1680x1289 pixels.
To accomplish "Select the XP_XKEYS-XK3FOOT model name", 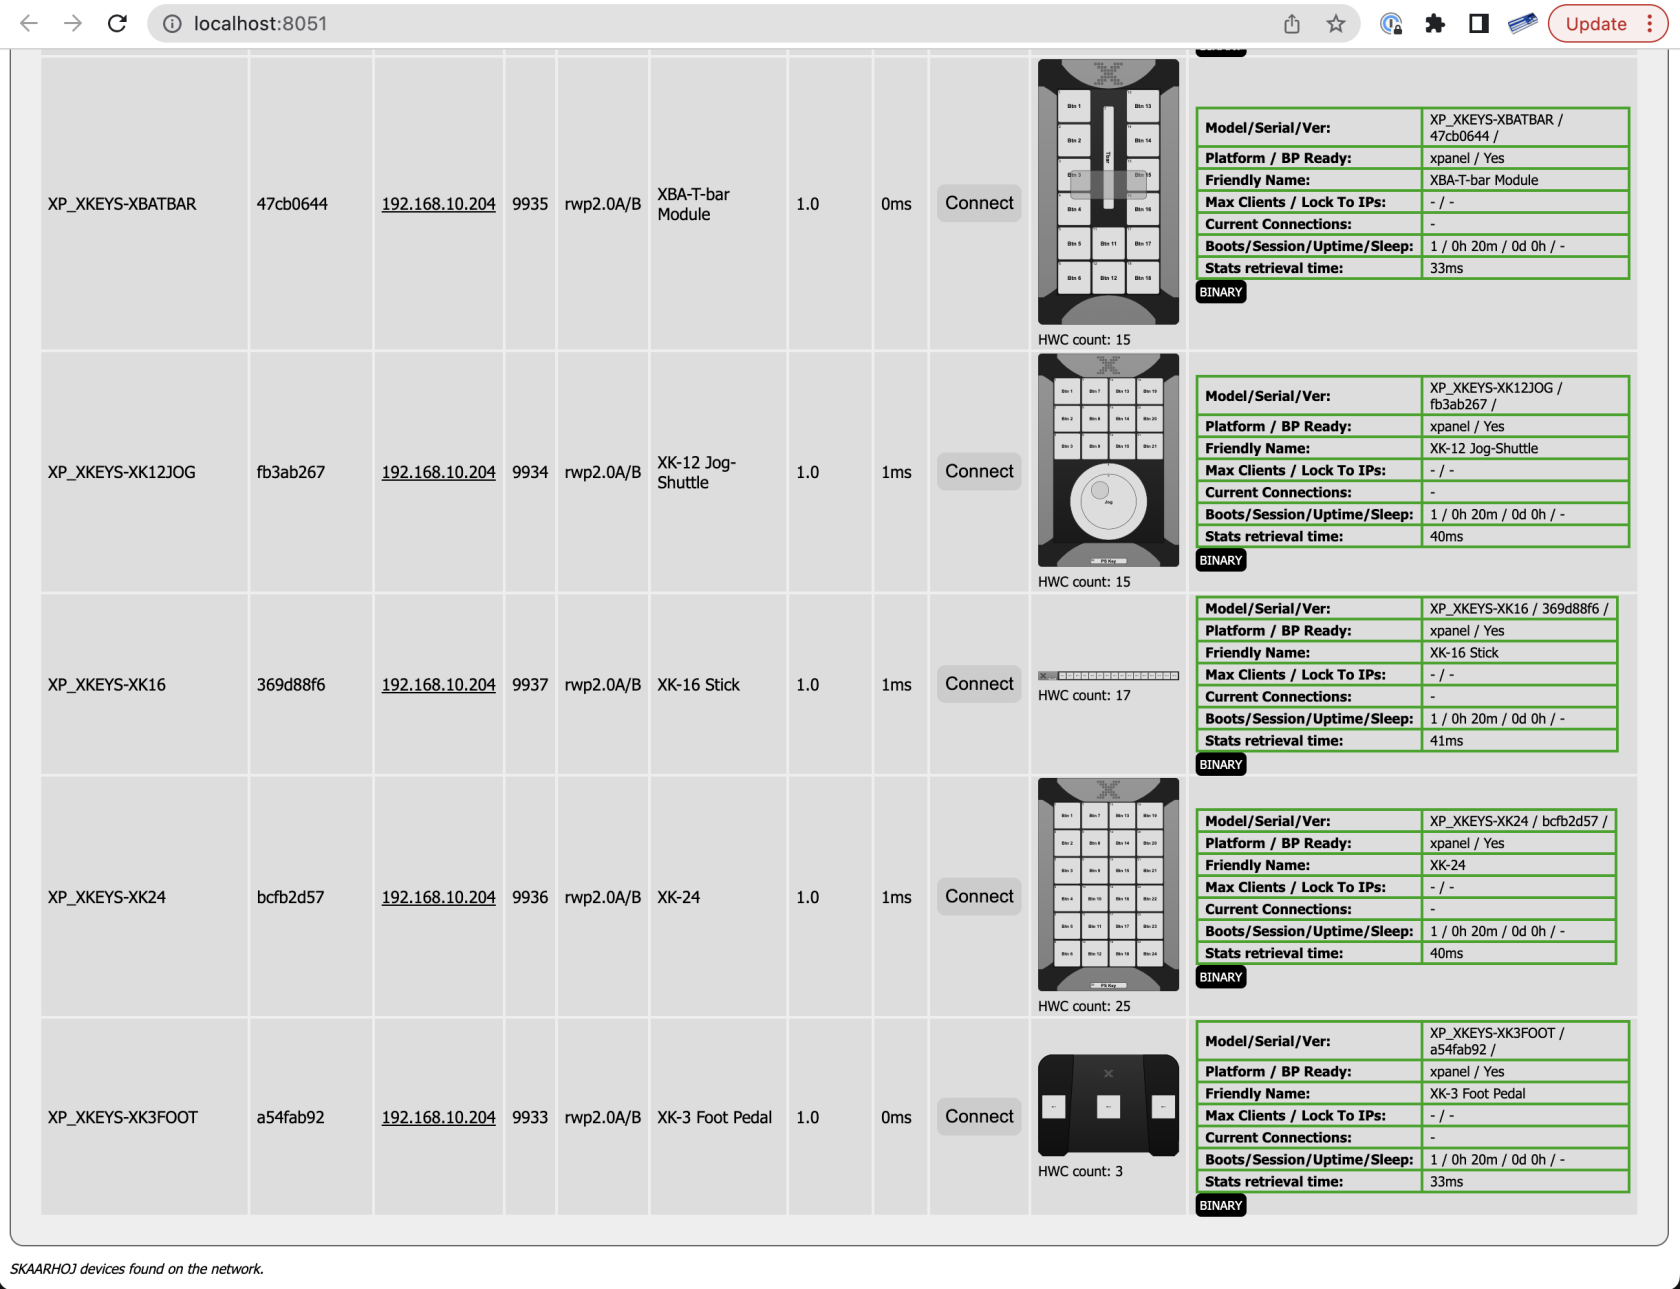I will point(123,1118).
